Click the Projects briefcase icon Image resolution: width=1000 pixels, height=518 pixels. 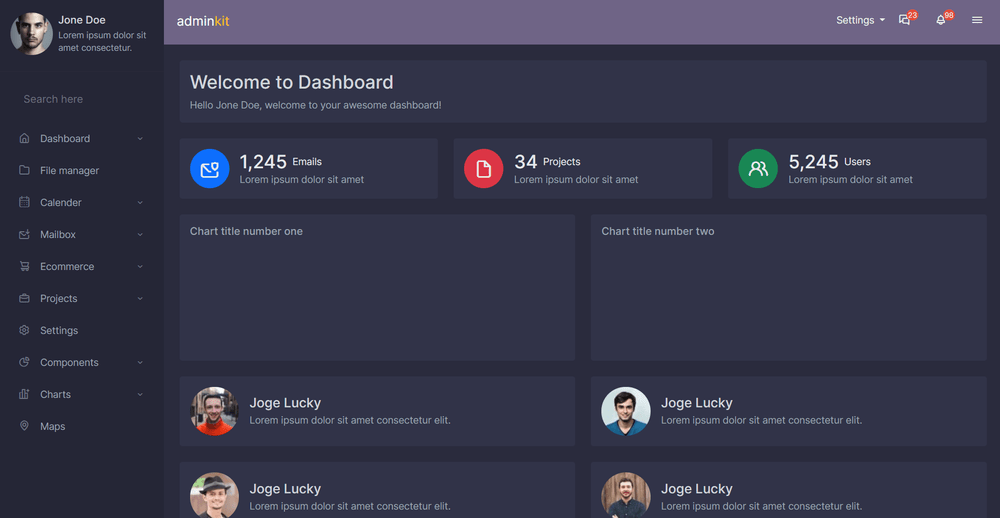pyautogui.click(x=24, y=298)
